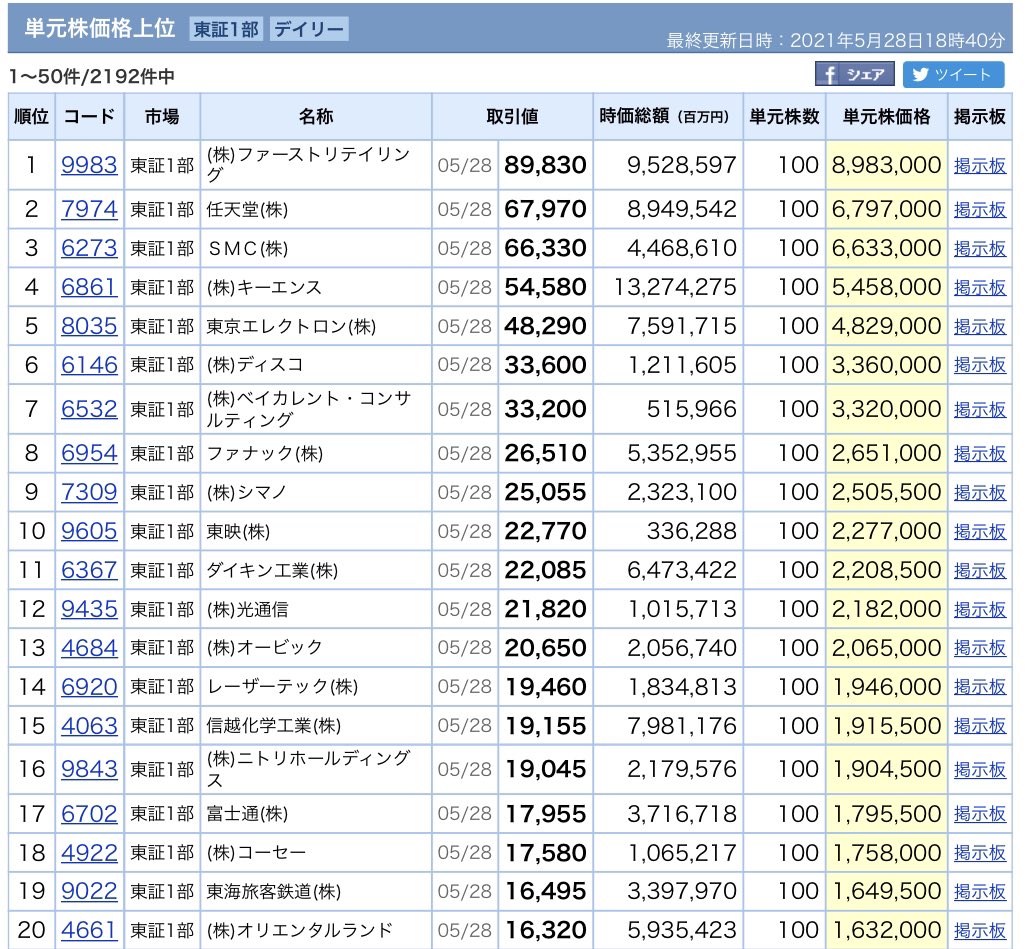1032x949 pixels.
Task: Open stock code 7309 link
Action: click(89, 492)
